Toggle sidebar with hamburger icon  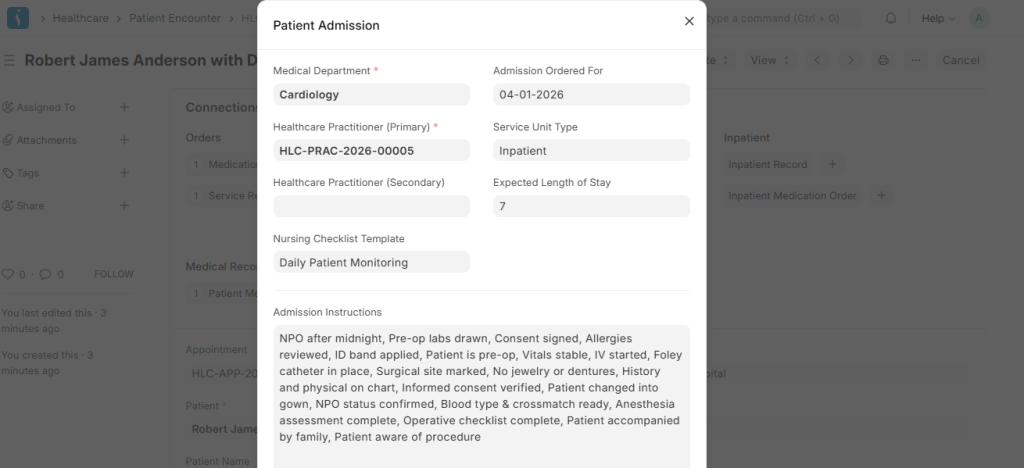point(9,60)
